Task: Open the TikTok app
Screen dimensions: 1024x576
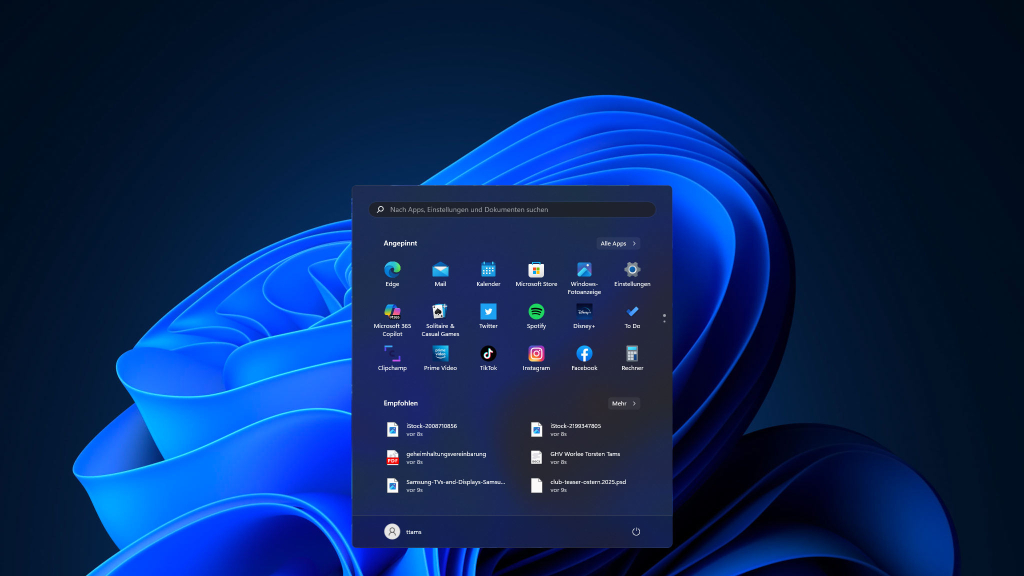Action: 488,358
